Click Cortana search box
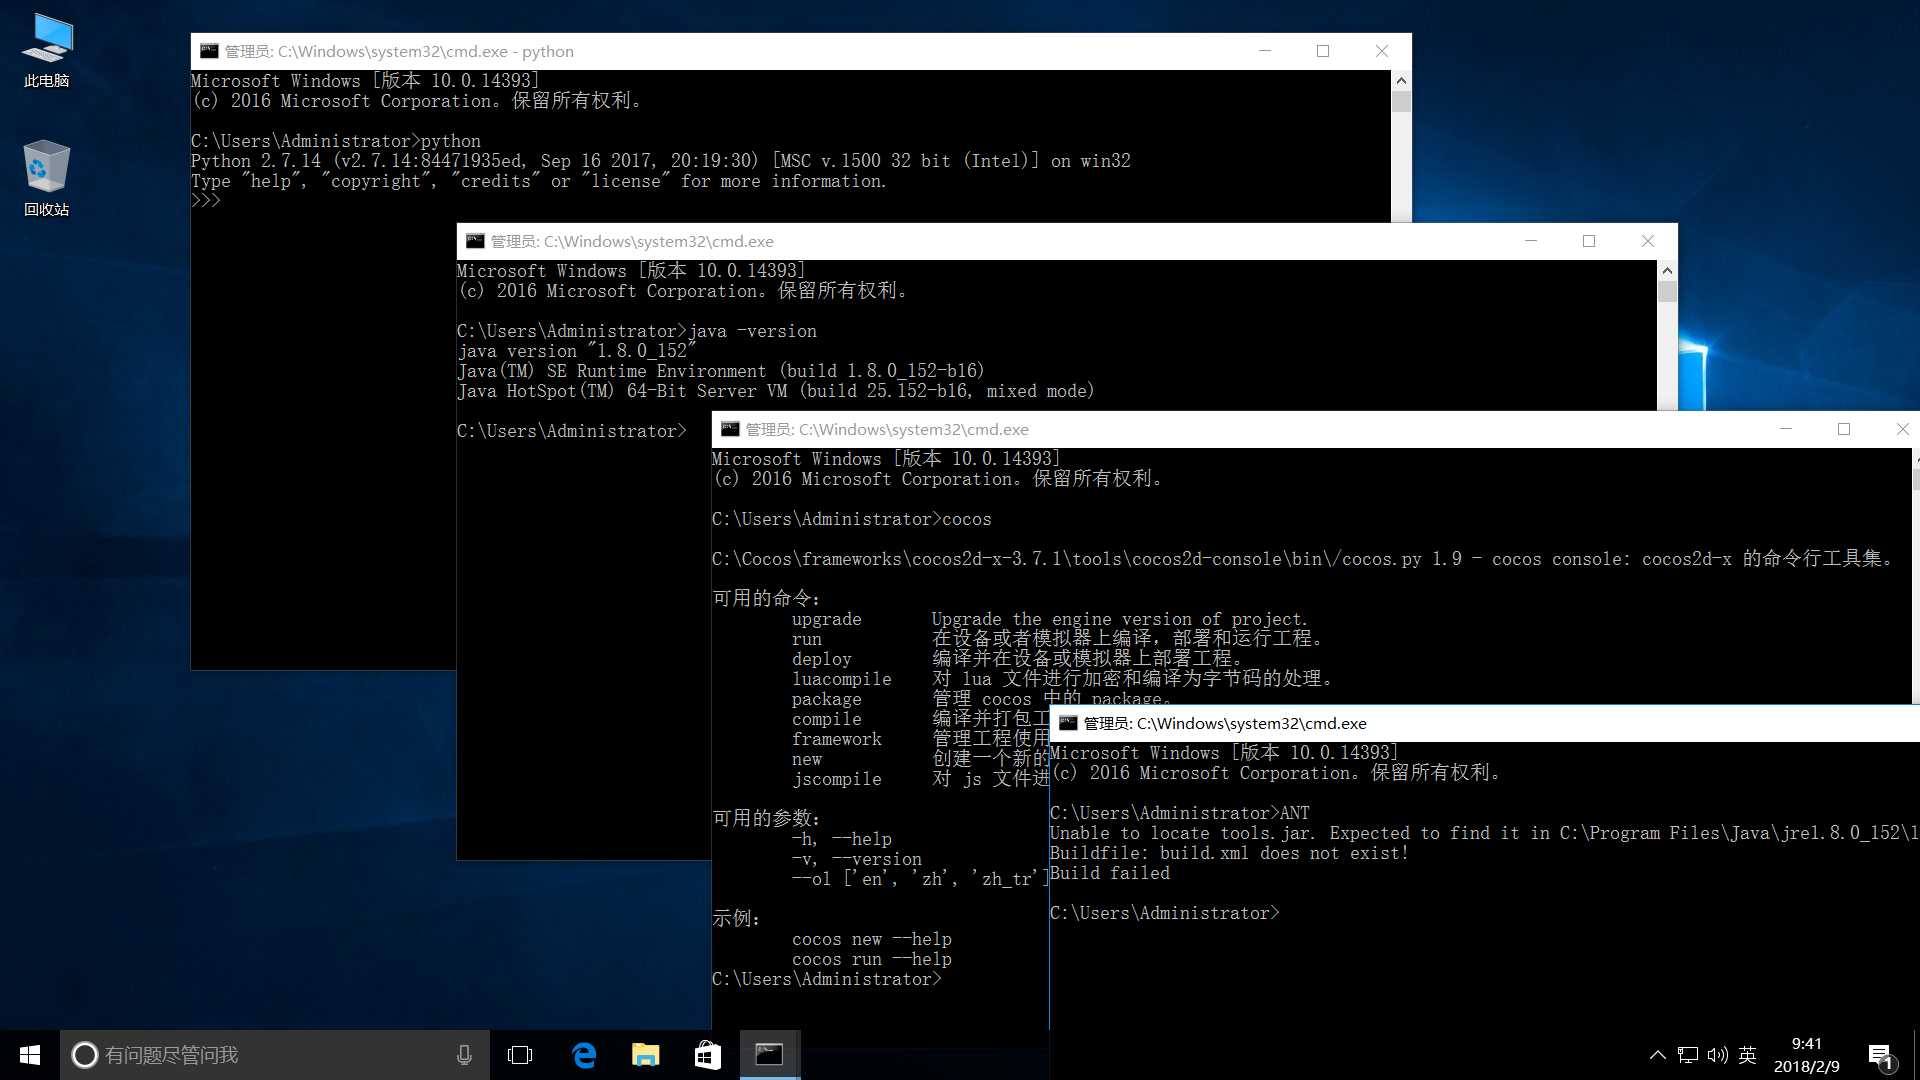Viewport: 1920px width, 1080px height. click(275, 1055)
